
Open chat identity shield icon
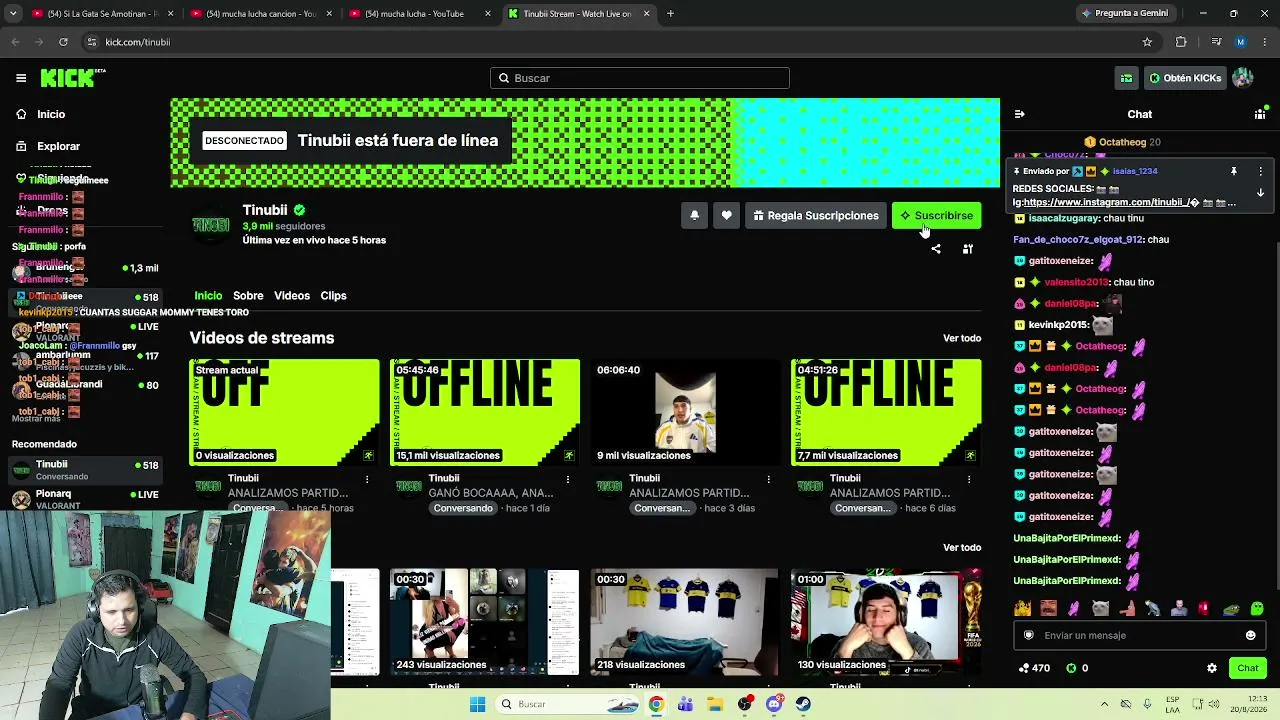[1029, 635]
